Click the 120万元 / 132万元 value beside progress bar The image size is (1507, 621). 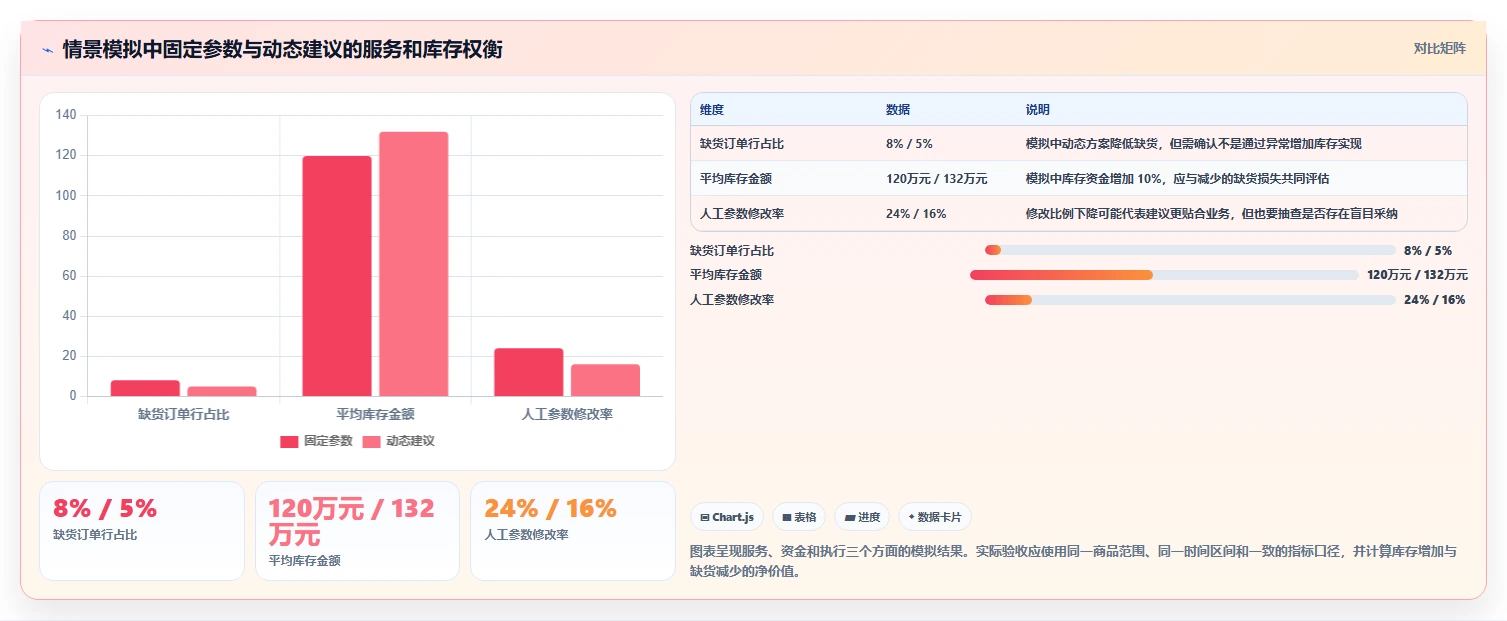click(1417, 275)
